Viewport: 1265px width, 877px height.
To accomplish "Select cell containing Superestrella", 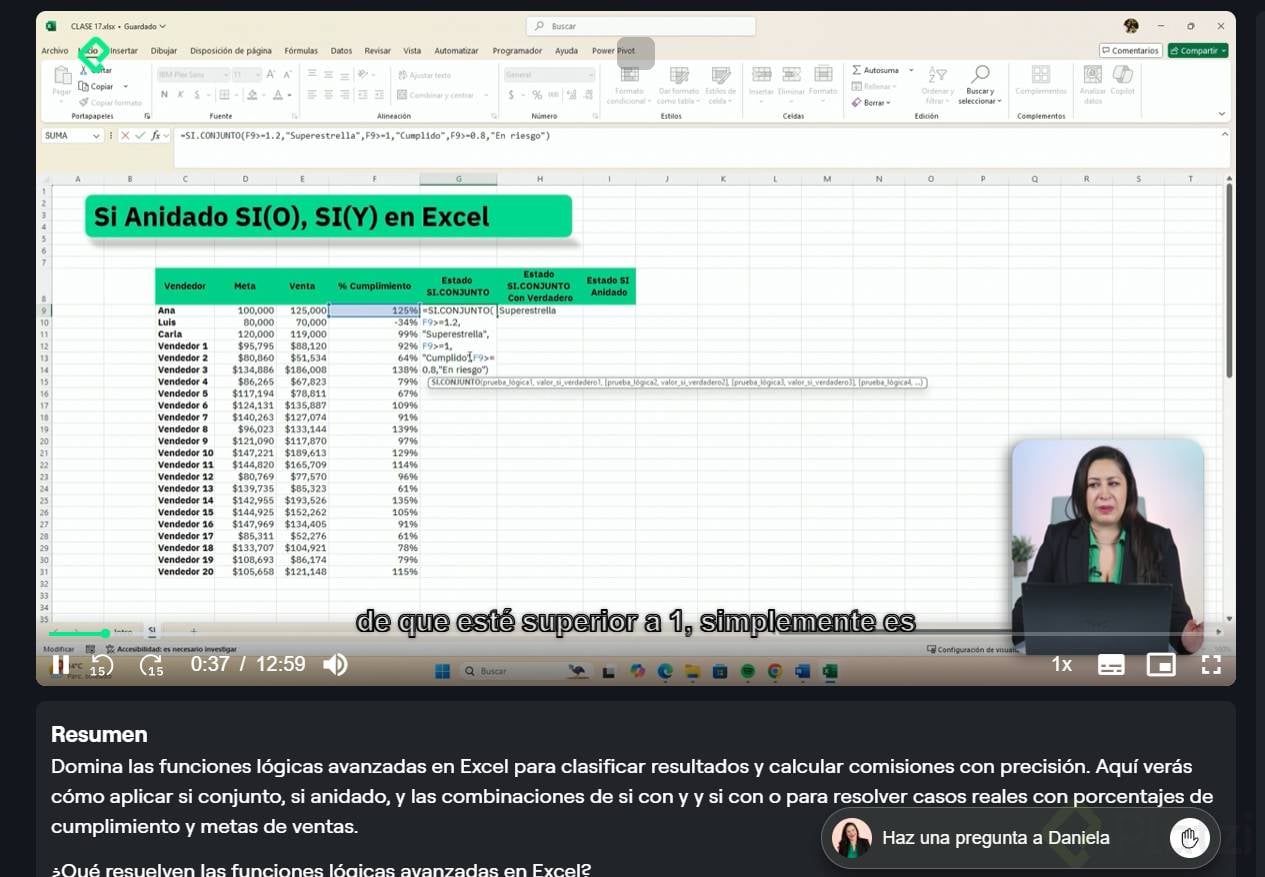I will click(539, 311).
